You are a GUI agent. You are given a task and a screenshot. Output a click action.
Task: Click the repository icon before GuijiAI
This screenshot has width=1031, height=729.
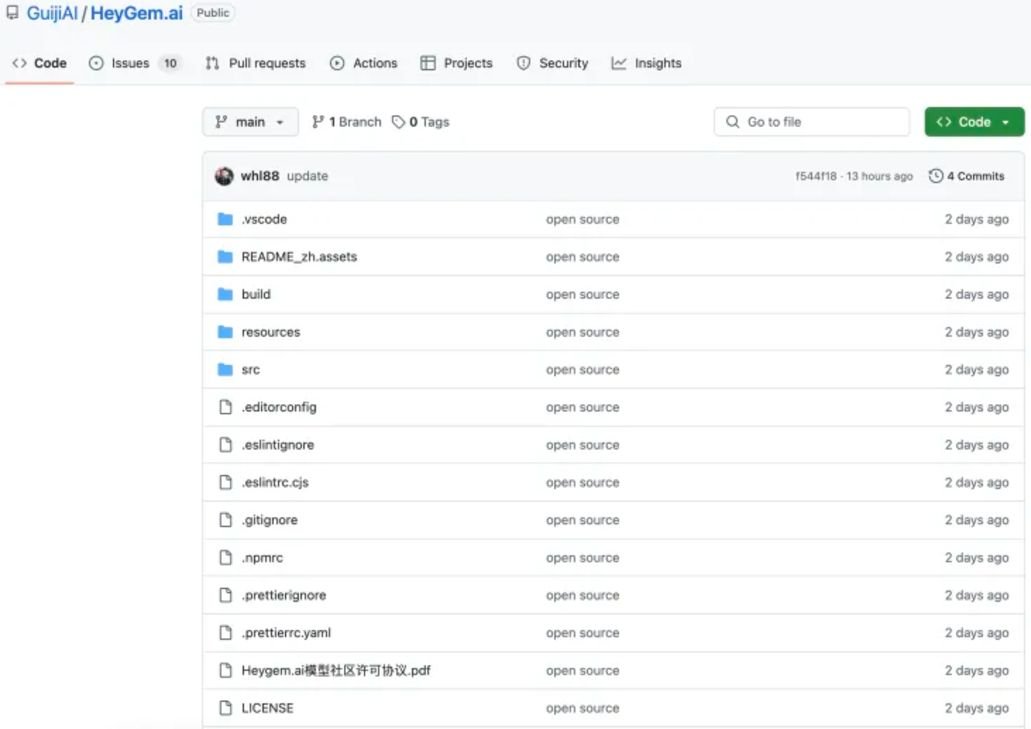pyautogui.click(x=12, y=13)
